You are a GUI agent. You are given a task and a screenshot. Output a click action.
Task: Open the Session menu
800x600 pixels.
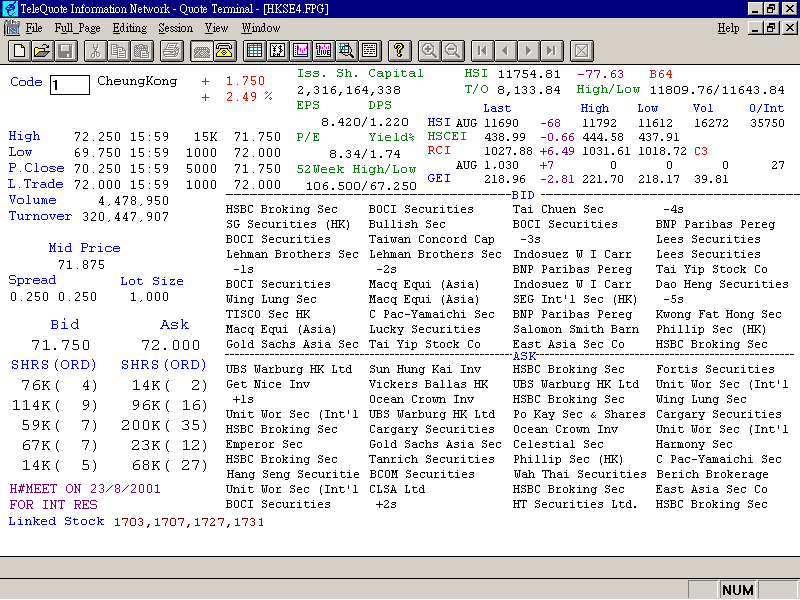(176, 28)
